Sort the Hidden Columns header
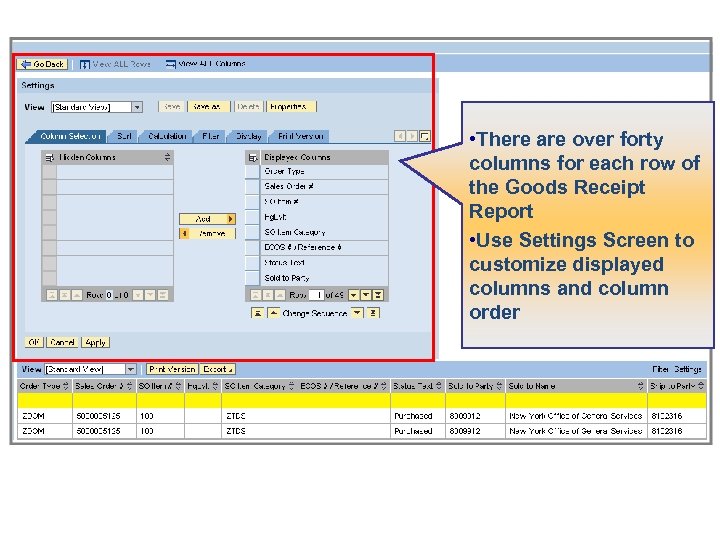Viewport: 720px width, 540px height. (168, 157)
